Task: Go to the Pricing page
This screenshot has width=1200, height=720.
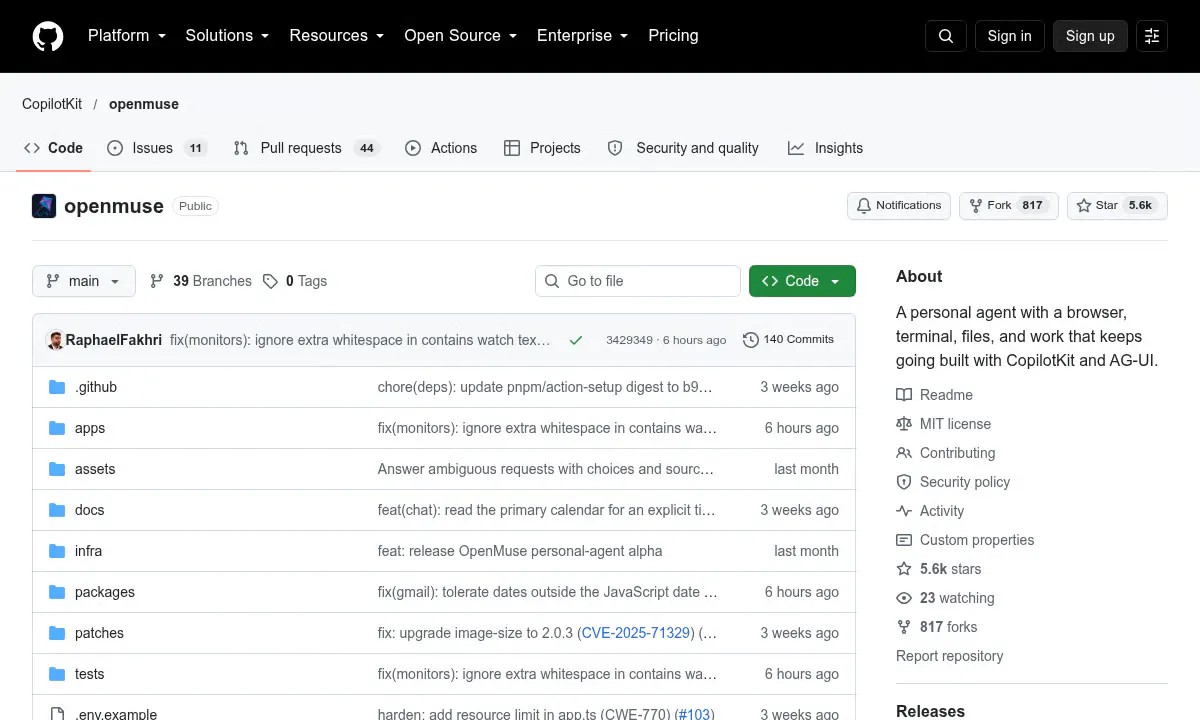Action: [673, 36]
